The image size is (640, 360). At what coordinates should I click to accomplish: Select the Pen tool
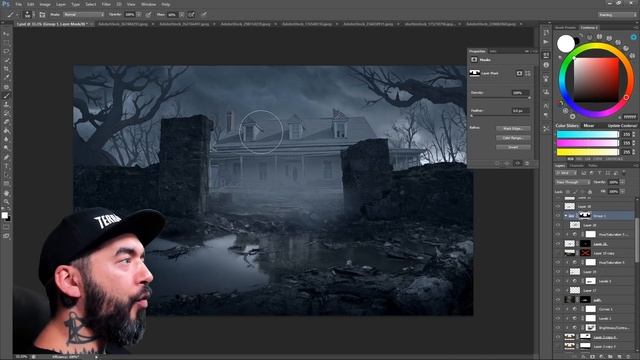pyautogui.click(x=6, y=157)
